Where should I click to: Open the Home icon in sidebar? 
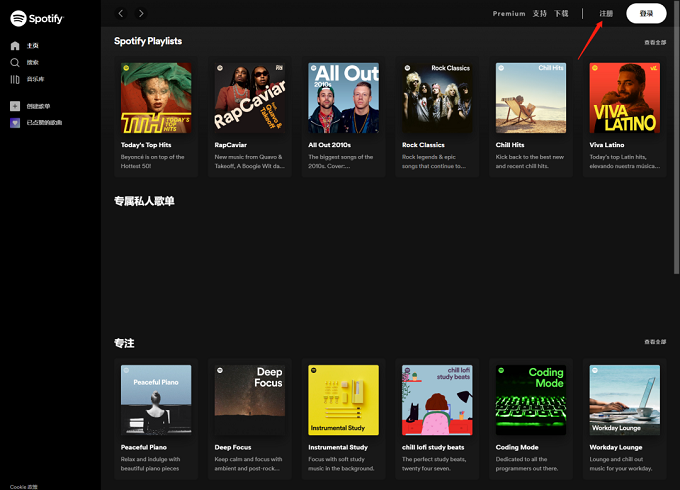tap(15, 46)
